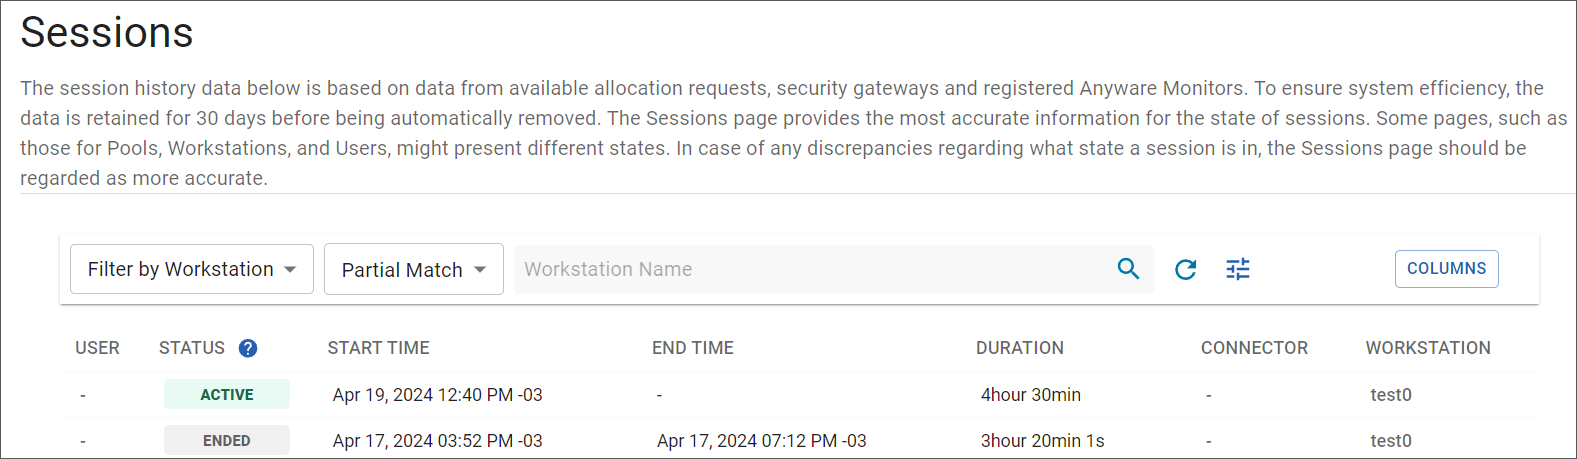Sort by the USER column header
The width and height of the screenshot is (1577, 459).
[x=97, y=348]
